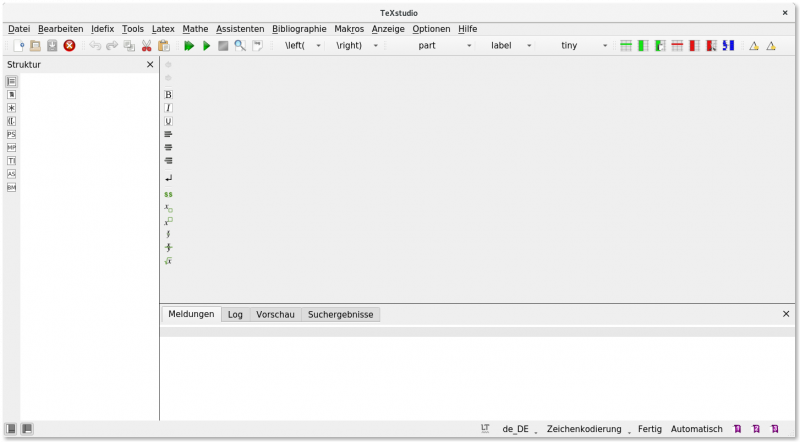
Task: Show the AS (Asymptote) commands panel
Action: pyautogui.click(x=11, y=175)
